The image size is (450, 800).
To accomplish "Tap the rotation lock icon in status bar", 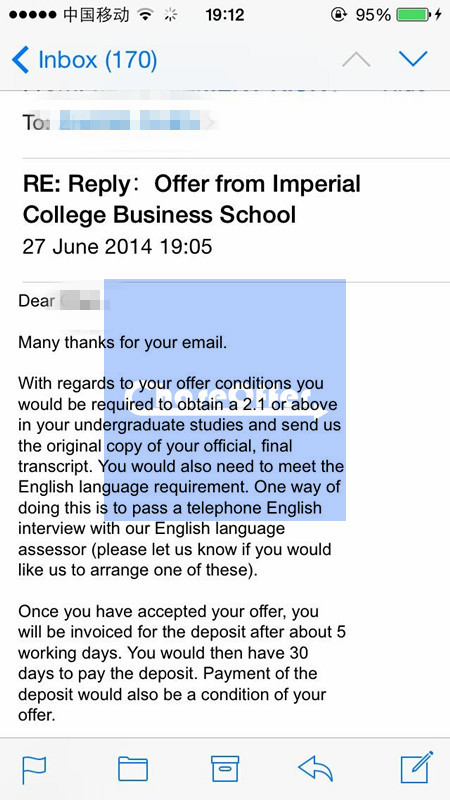I will point(338,15).
